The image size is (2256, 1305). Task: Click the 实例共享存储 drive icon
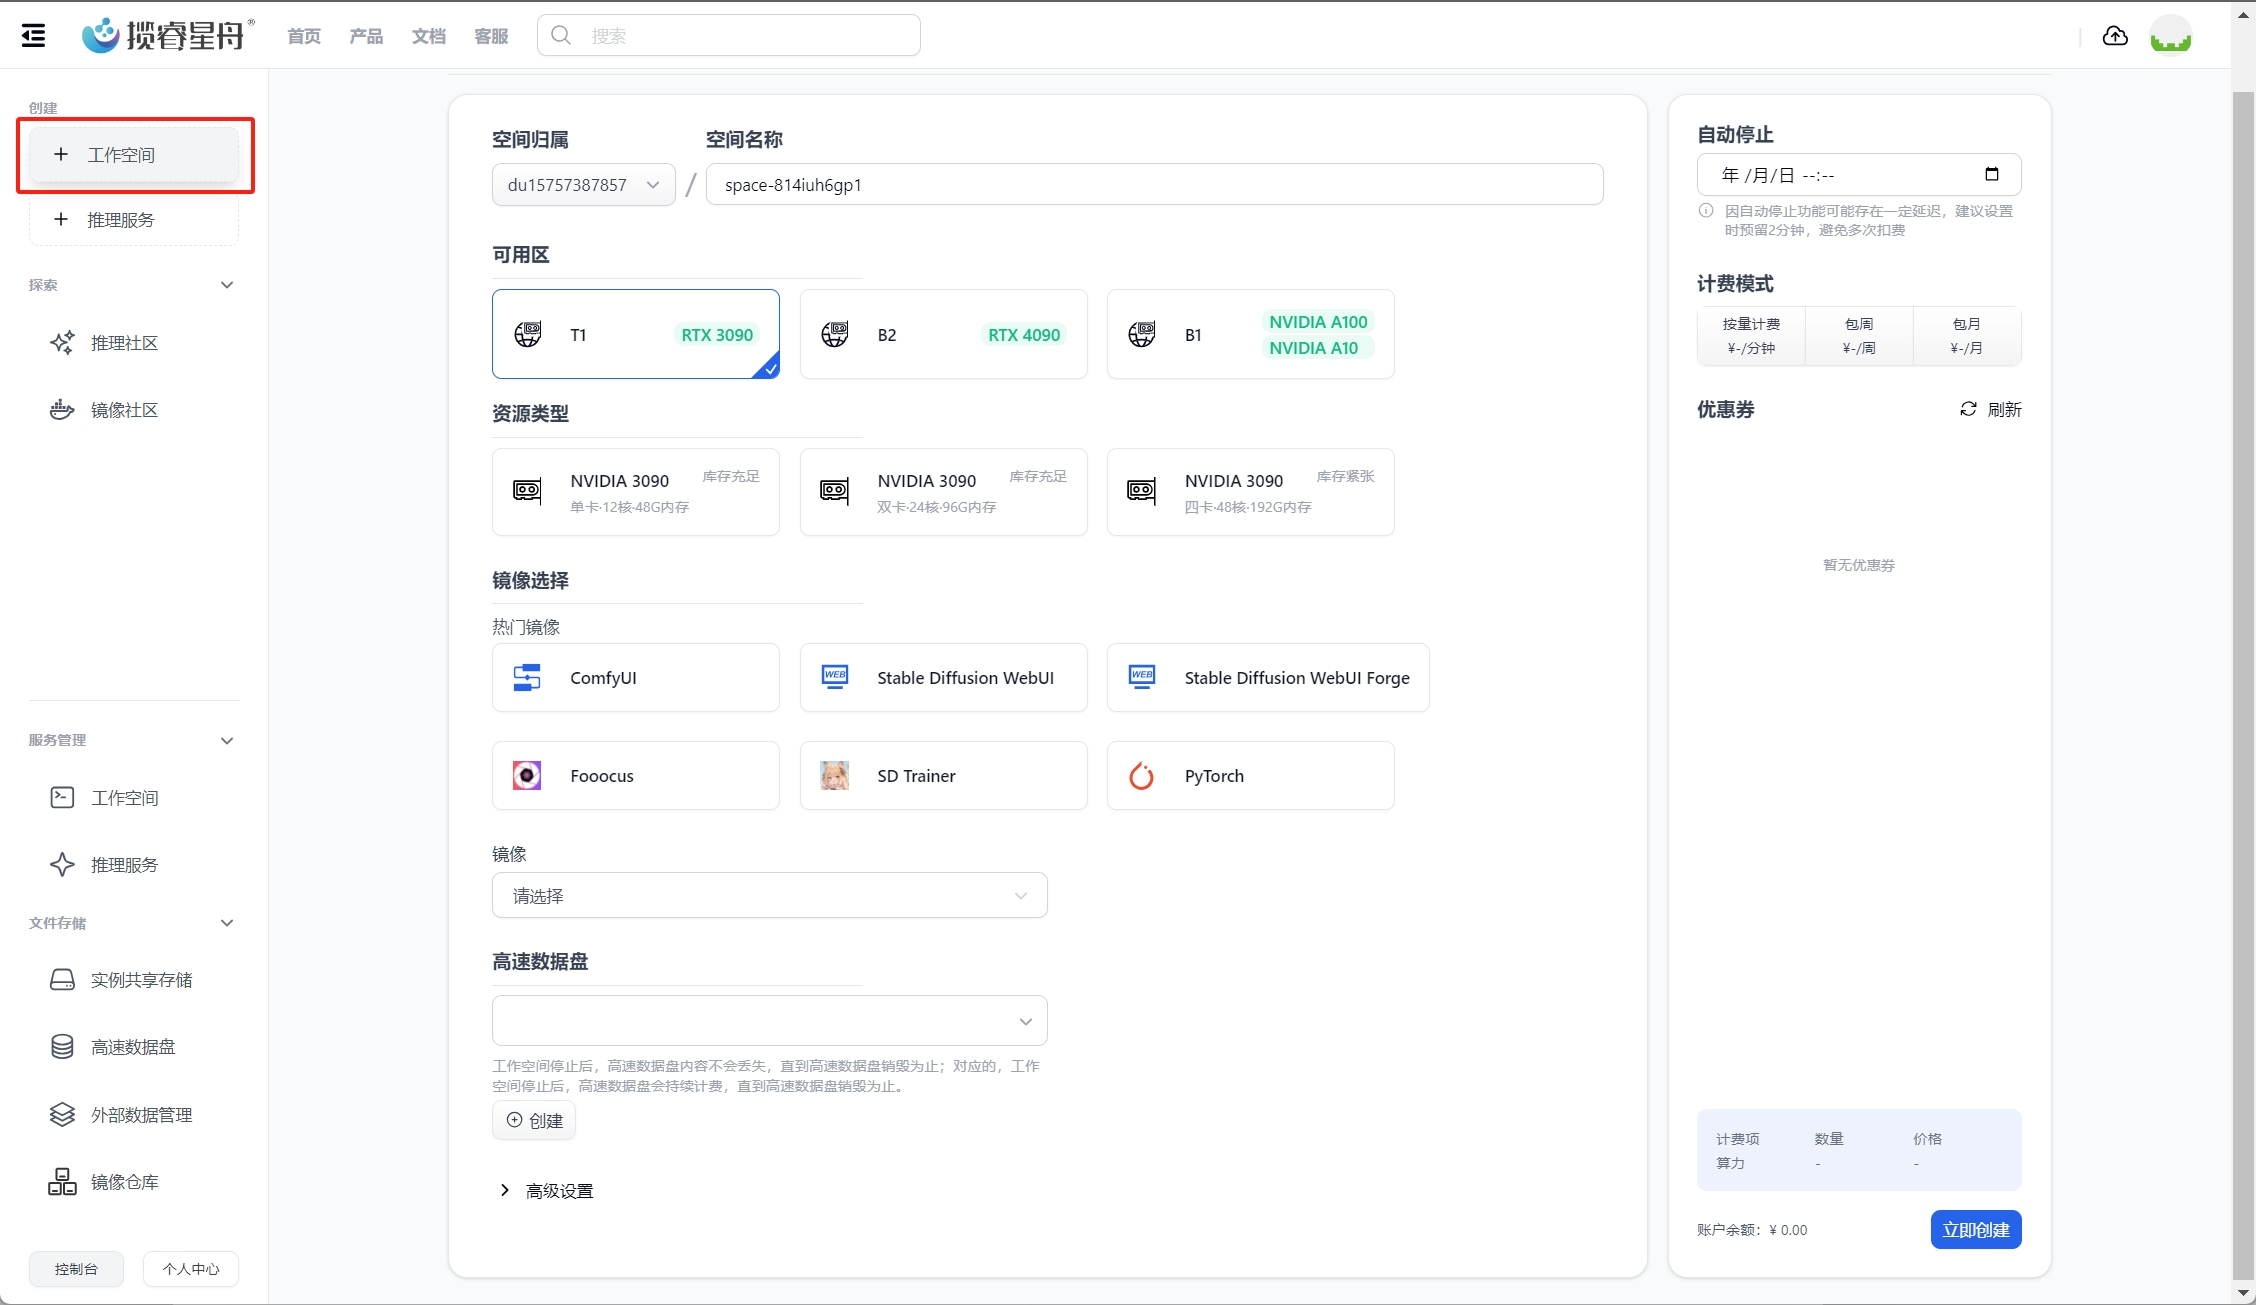[x=62, y=980]
